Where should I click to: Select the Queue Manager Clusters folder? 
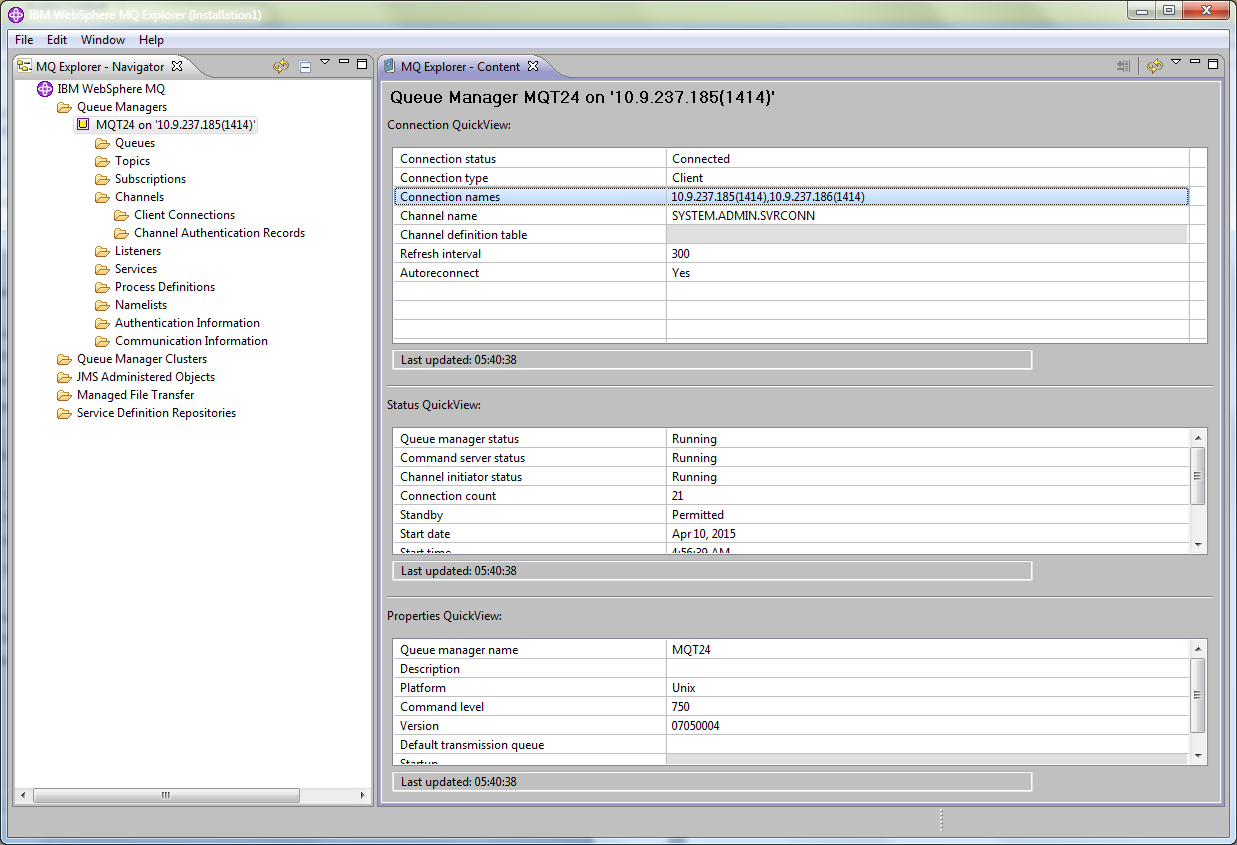pos(142,359)
